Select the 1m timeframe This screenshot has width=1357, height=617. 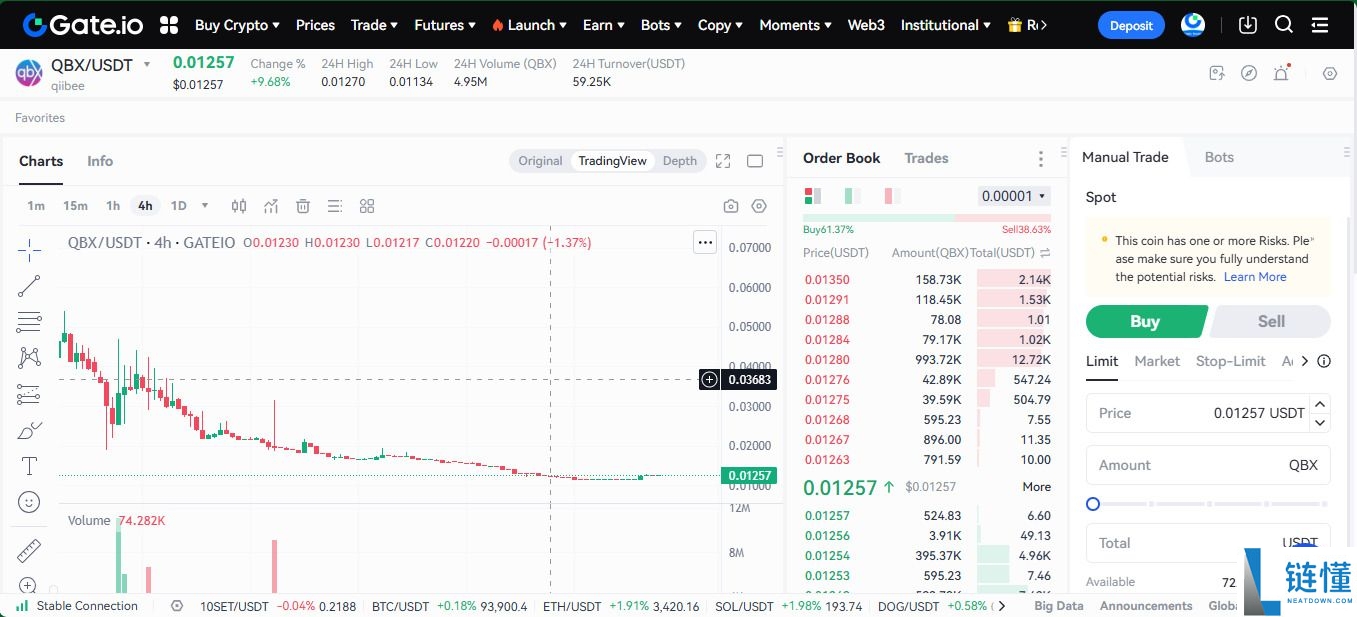[x=36, y=206]
